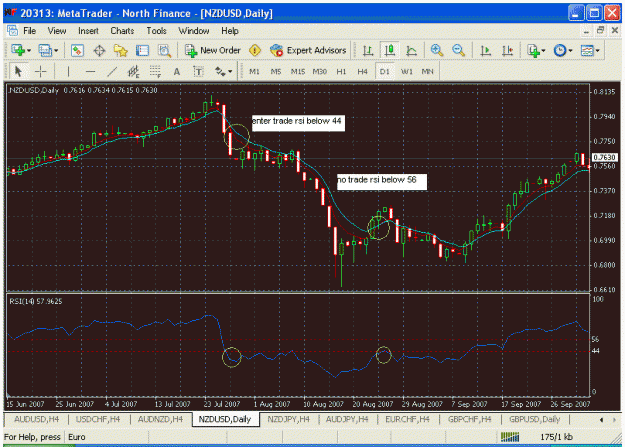Image resolution: width=625 pixels, height=447 pixels.
Task: Select the Text tool labeled A
Action: (177, 72)
